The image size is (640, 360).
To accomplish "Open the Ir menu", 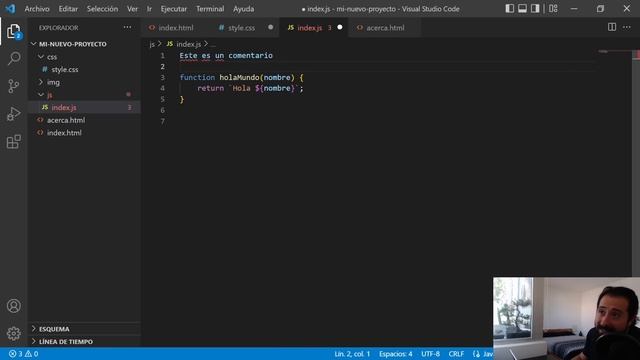I will (x=149, y=9).
